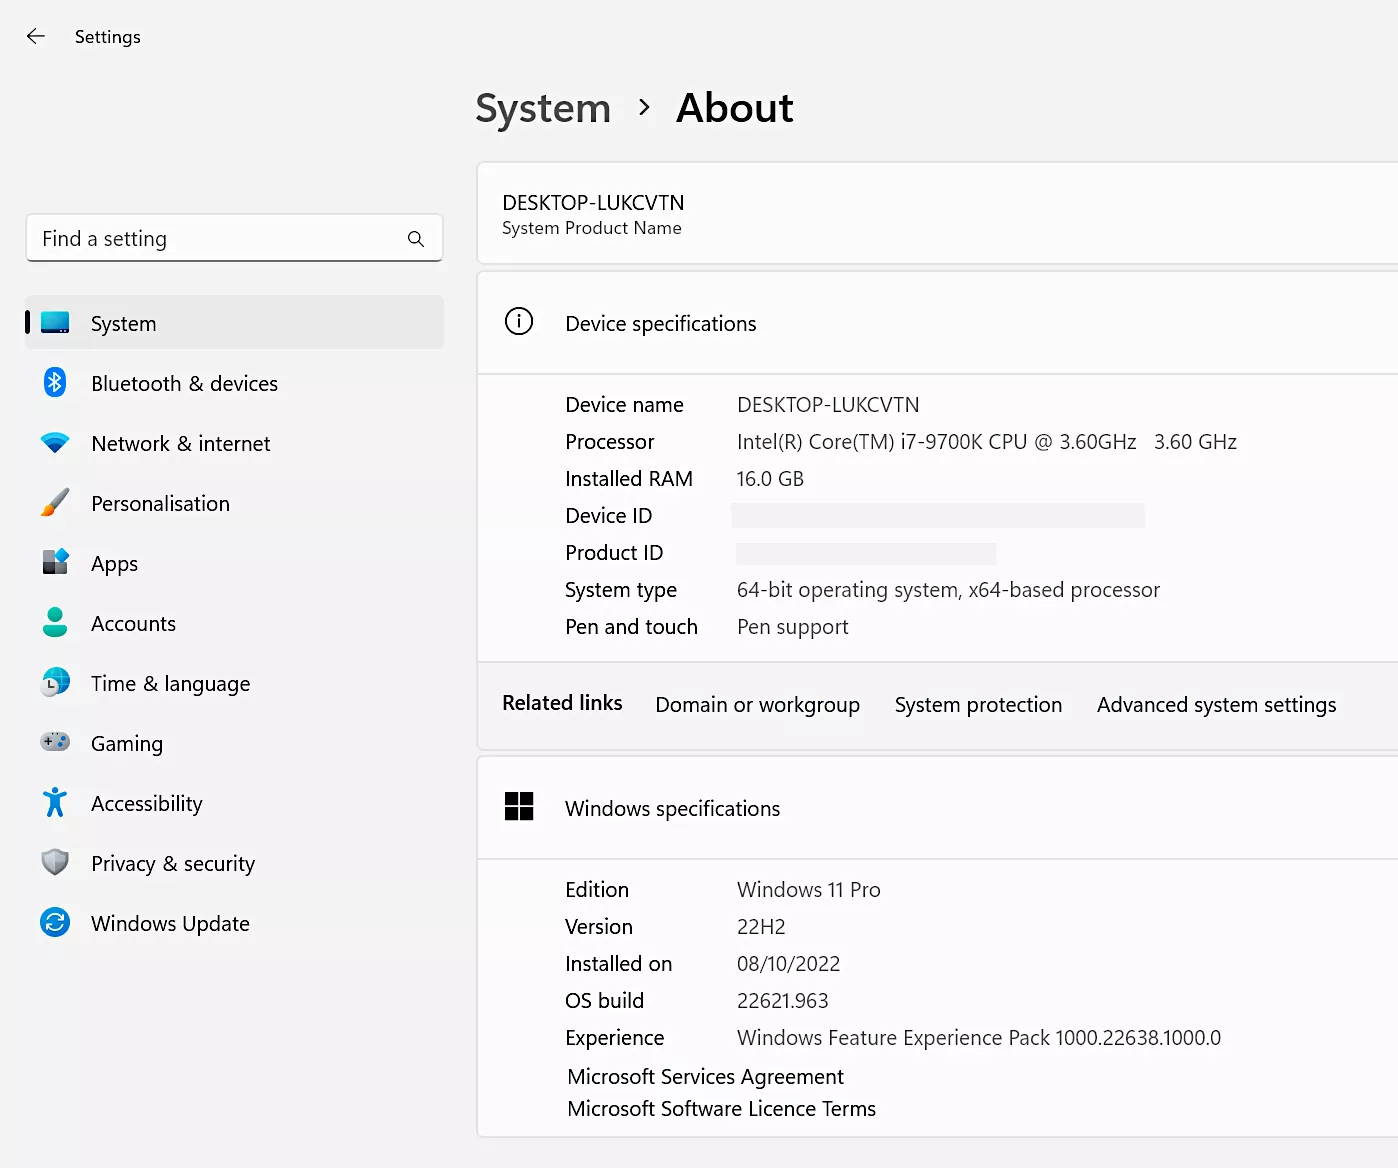Click the search magnifier icon
Screen dimensions: 1398x1168
click(x=416, y=239)
